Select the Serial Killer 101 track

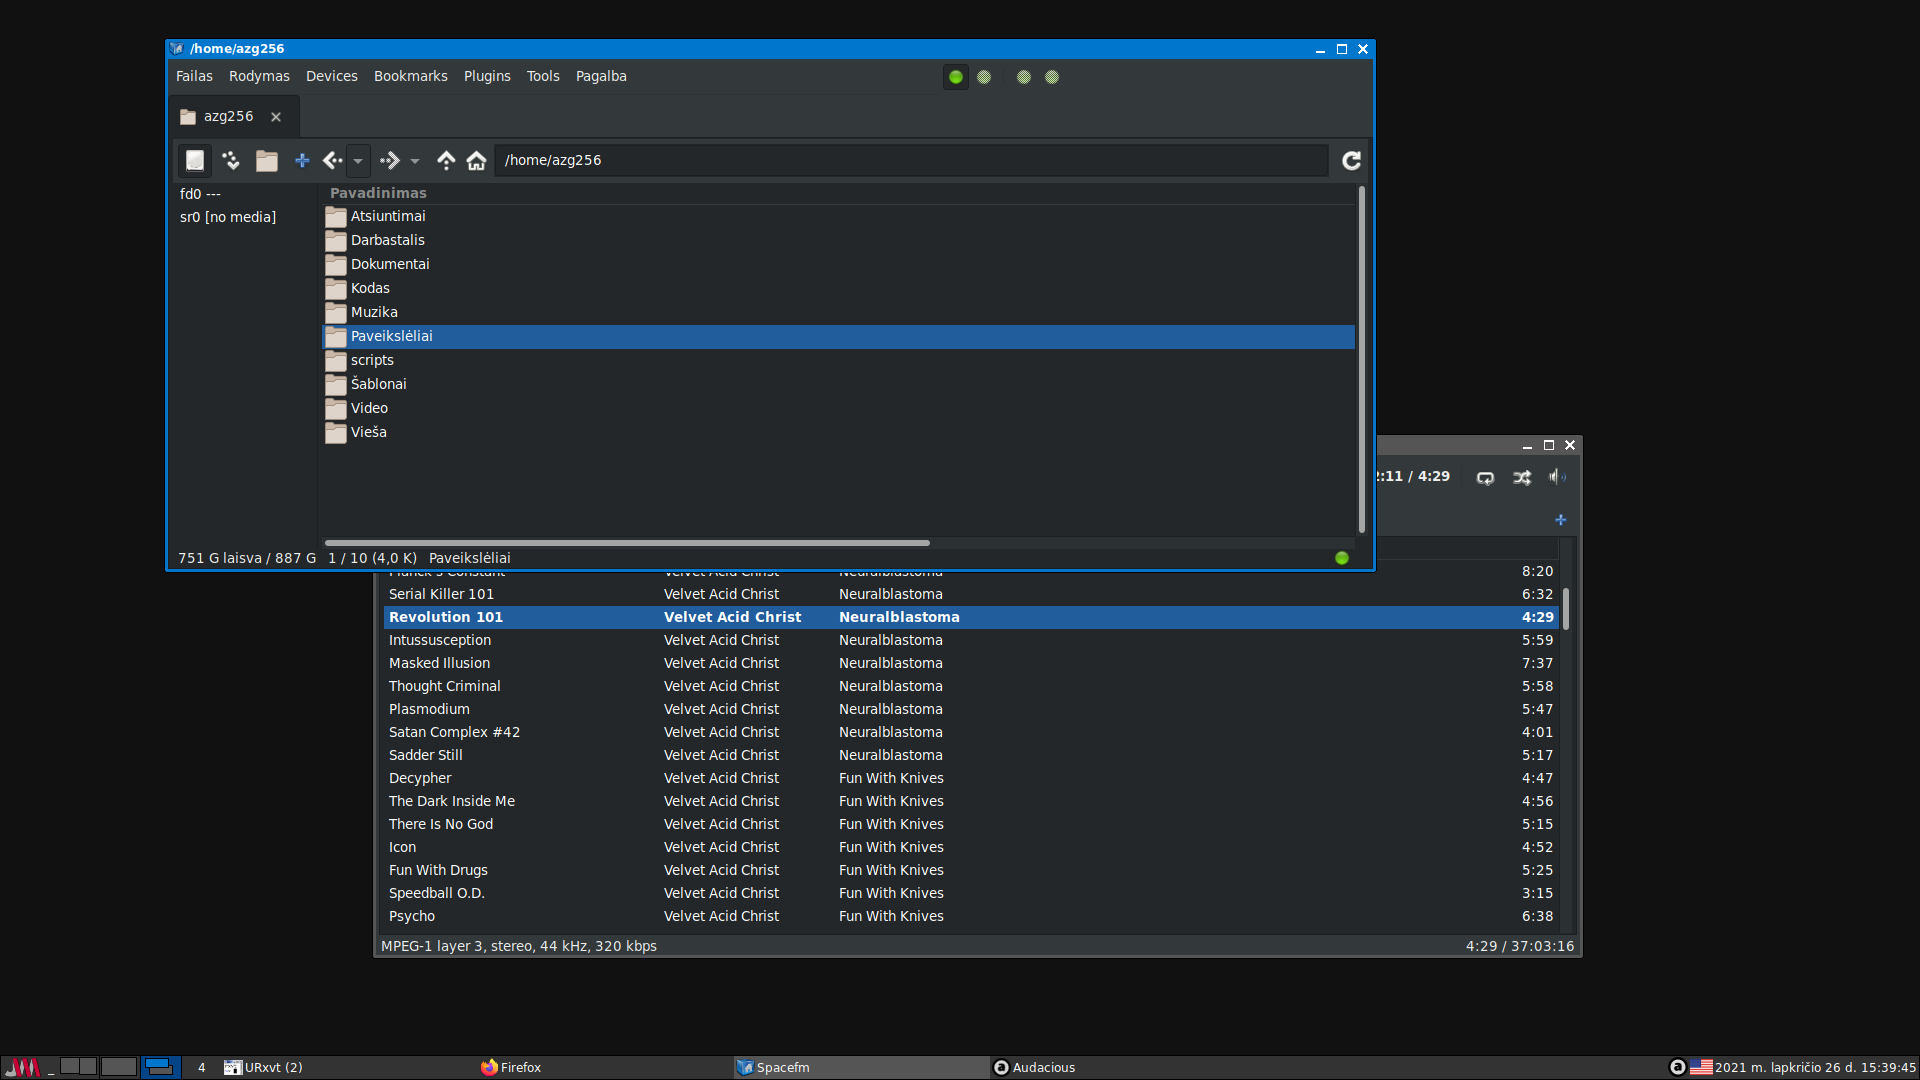pos(970,594)
